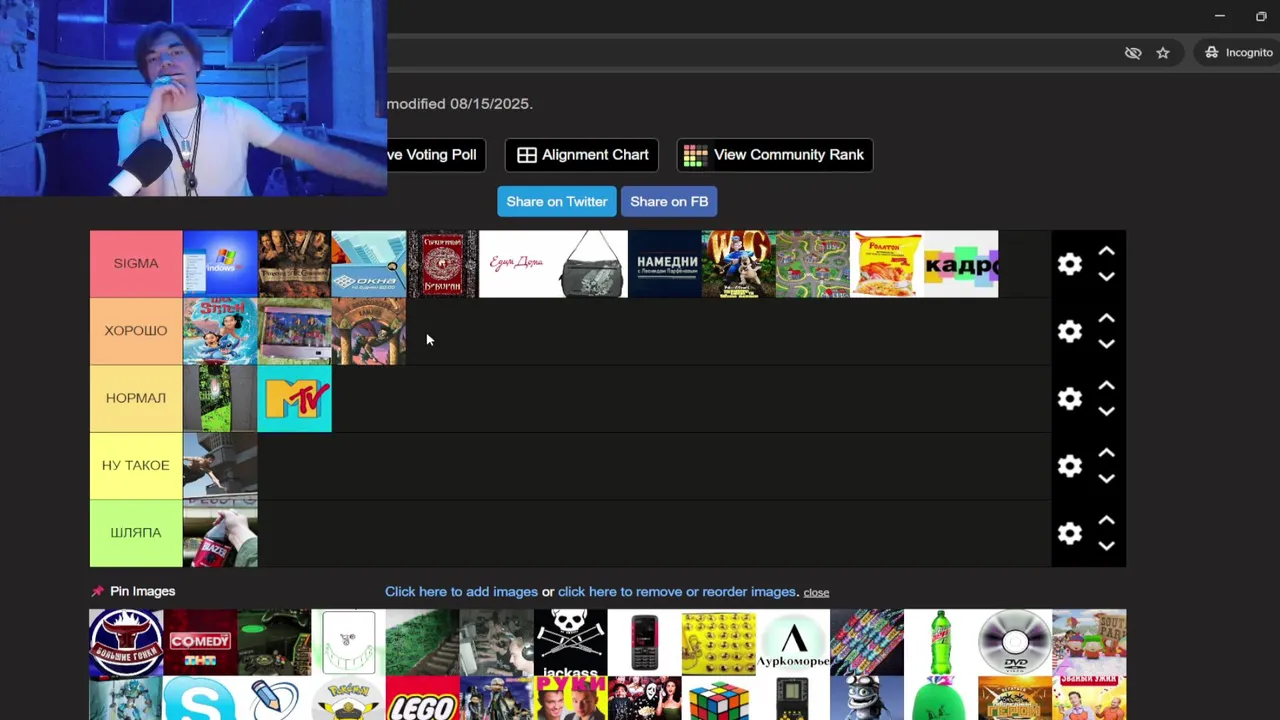The image size is (1280, 720).
Task: Click link to remove or reorder images
Action: [677, 592]
